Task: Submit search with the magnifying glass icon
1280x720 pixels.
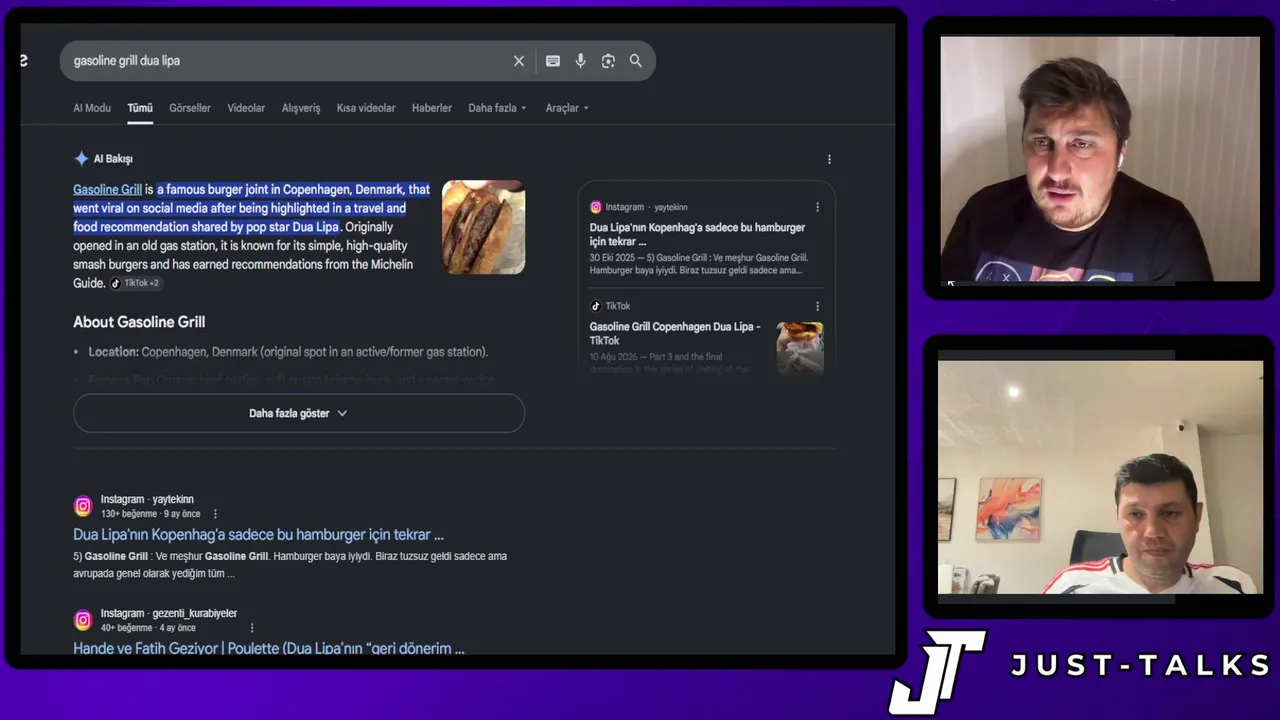Action: pos(636,61)
